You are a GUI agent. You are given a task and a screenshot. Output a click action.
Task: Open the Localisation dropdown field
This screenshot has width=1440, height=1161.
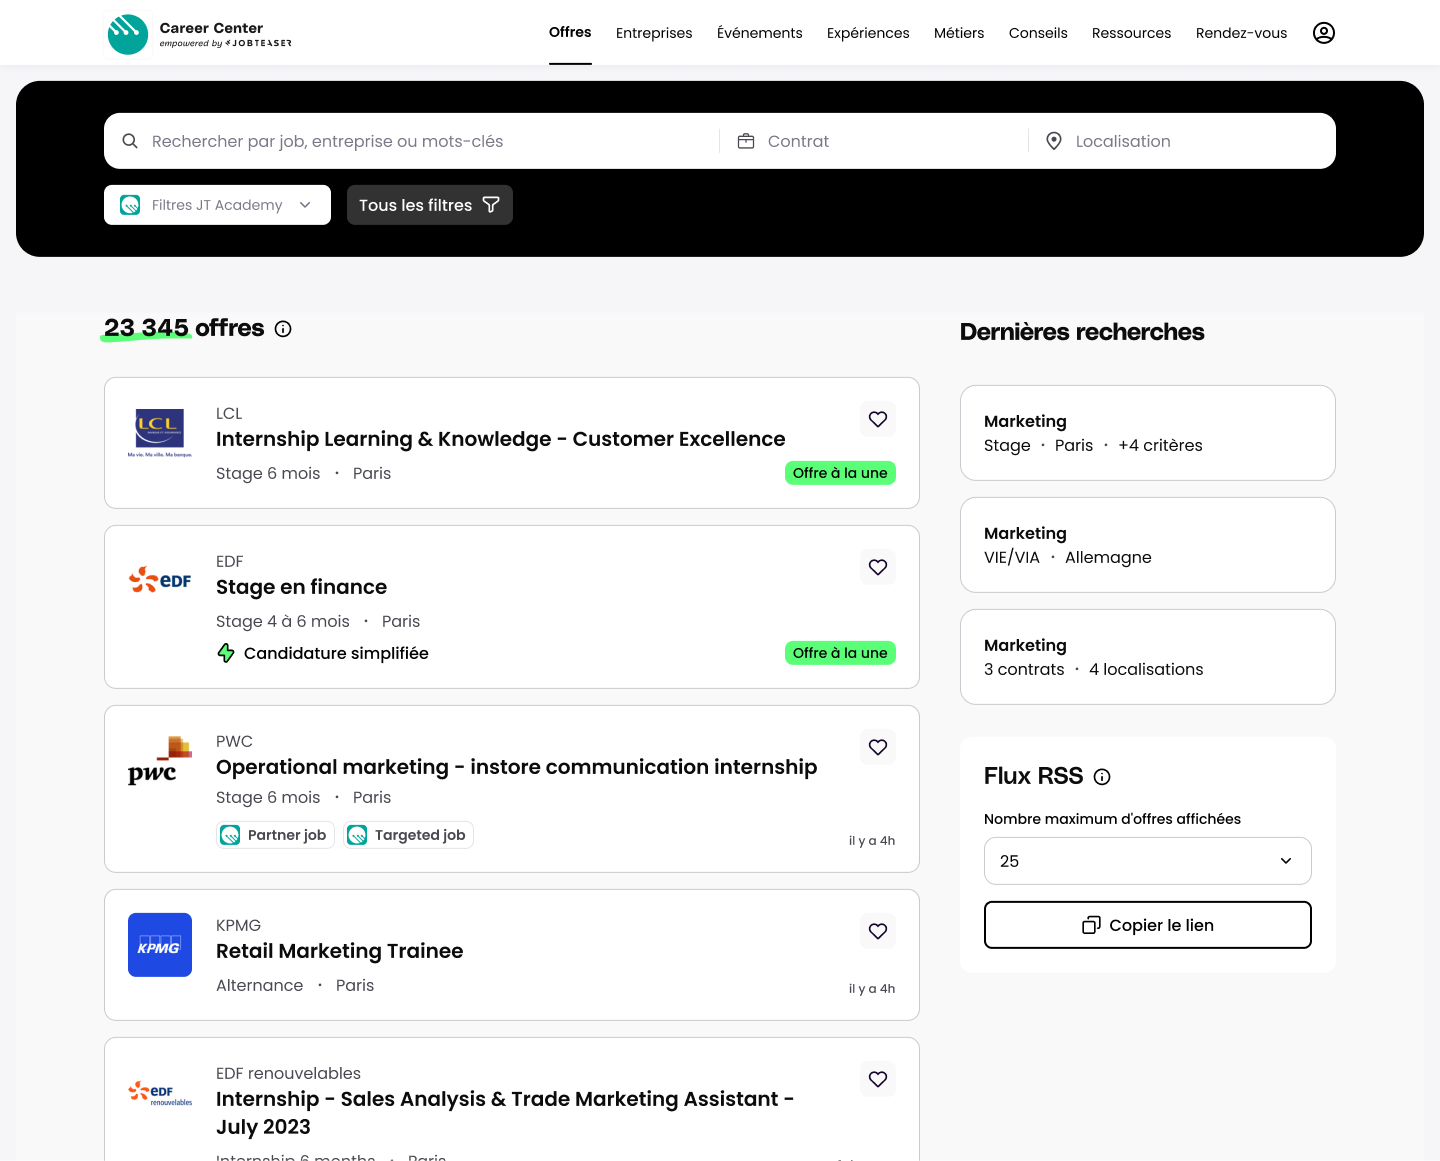1182,141
